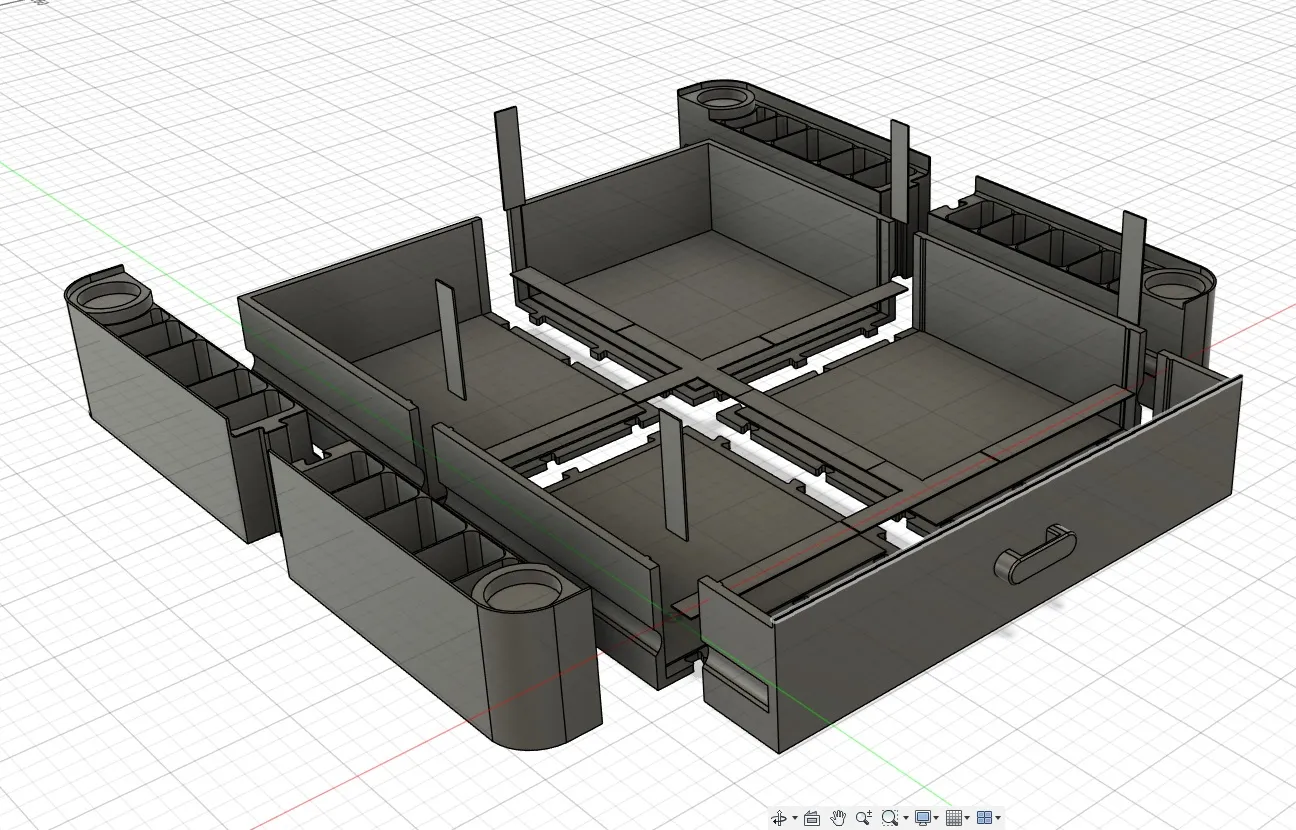The image size is (1296, 830).
Task: Open Display Settings on the navigation bar
Action: 923,817
